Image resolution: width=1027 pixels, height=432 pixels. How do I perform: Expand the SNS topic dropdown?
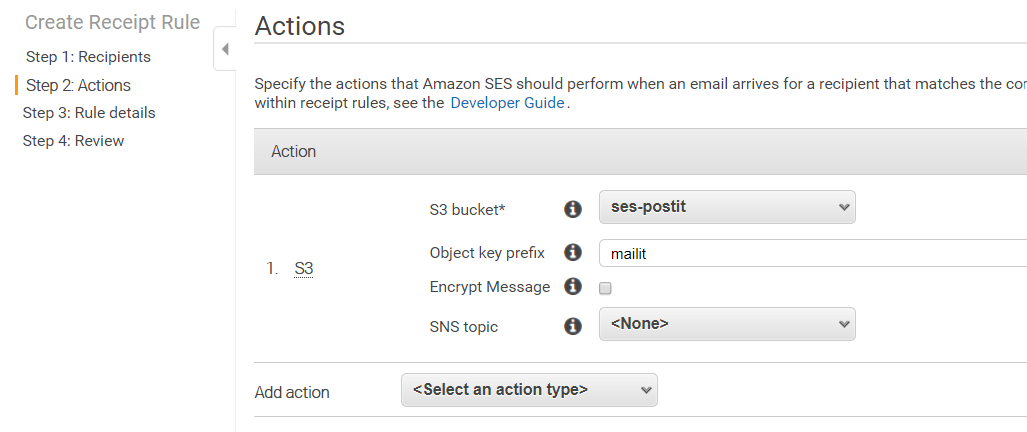click(x=727, y=324)
